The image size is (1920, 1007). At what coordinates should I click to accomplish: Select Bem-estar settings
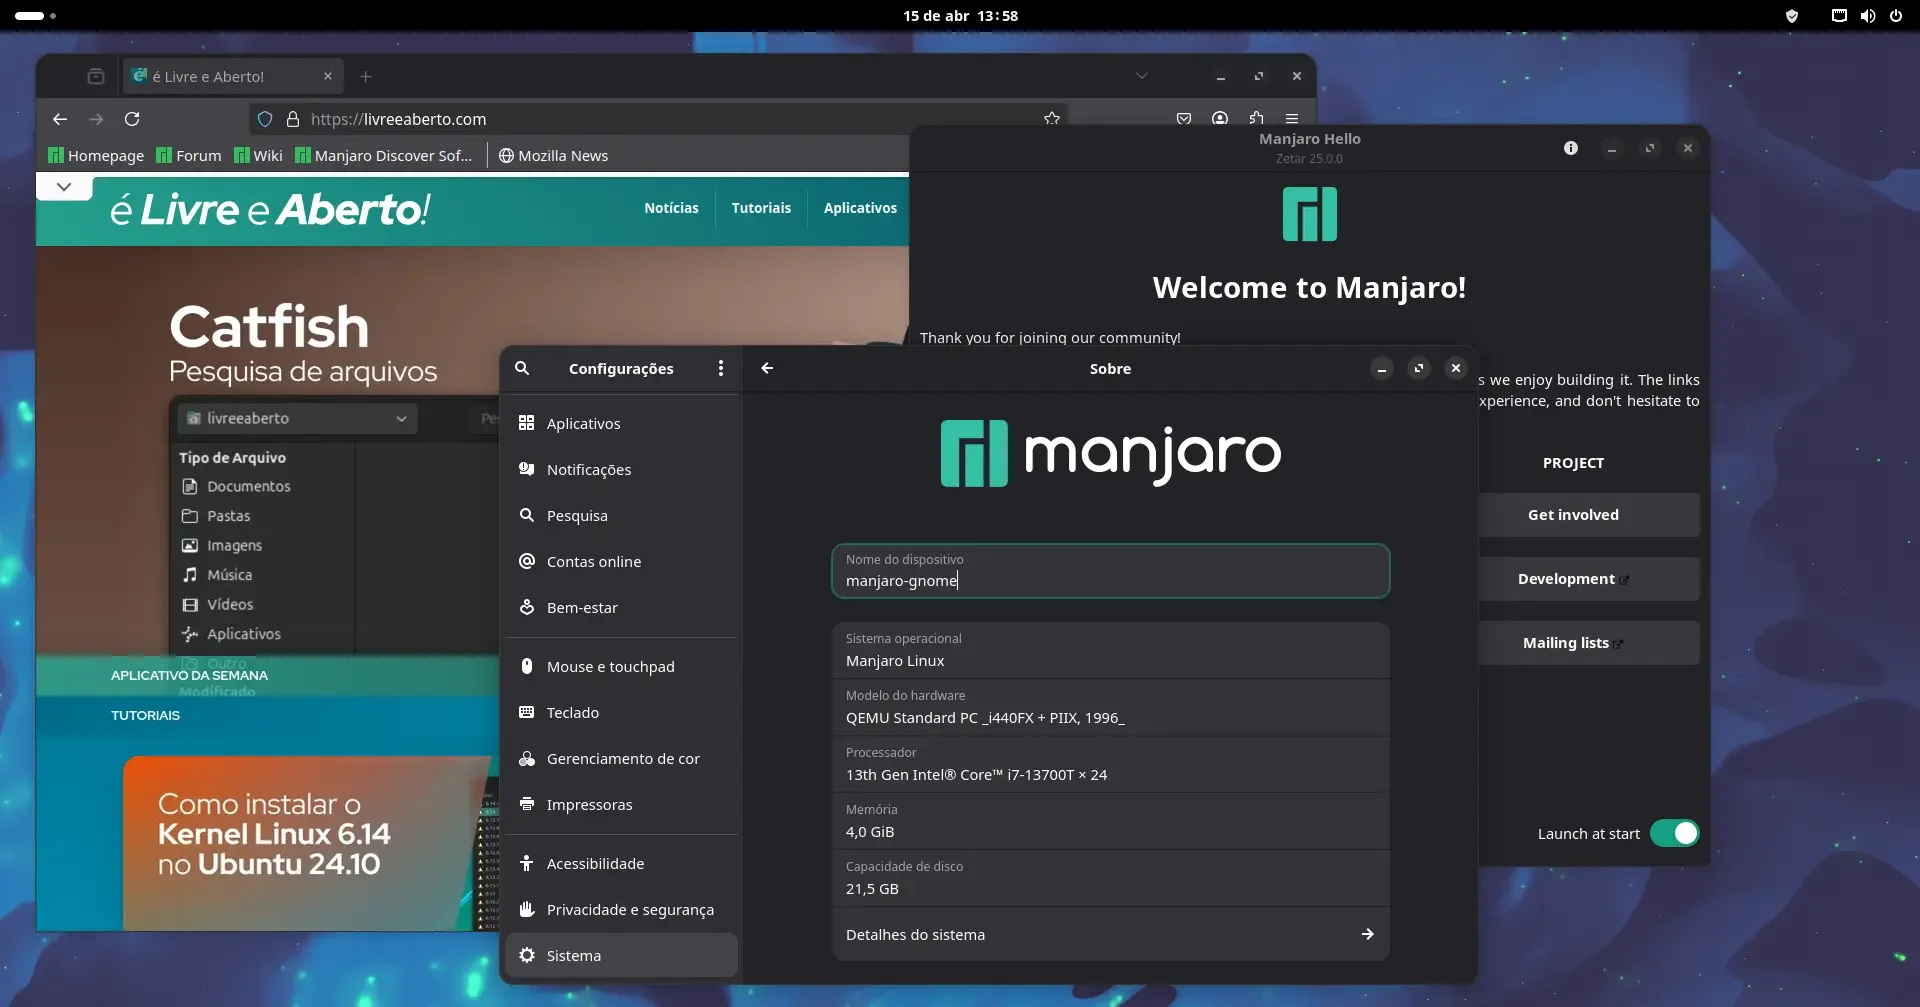[x=621, y=607]
